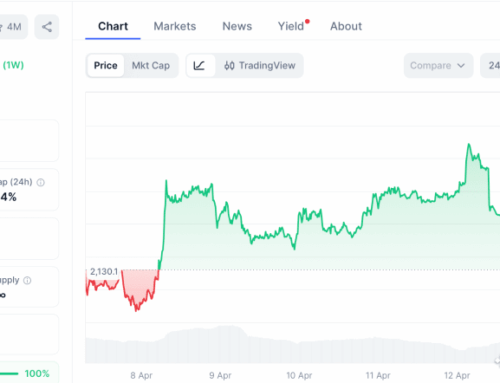Open info icon beside the (24h) label

(x=41, y=182)
